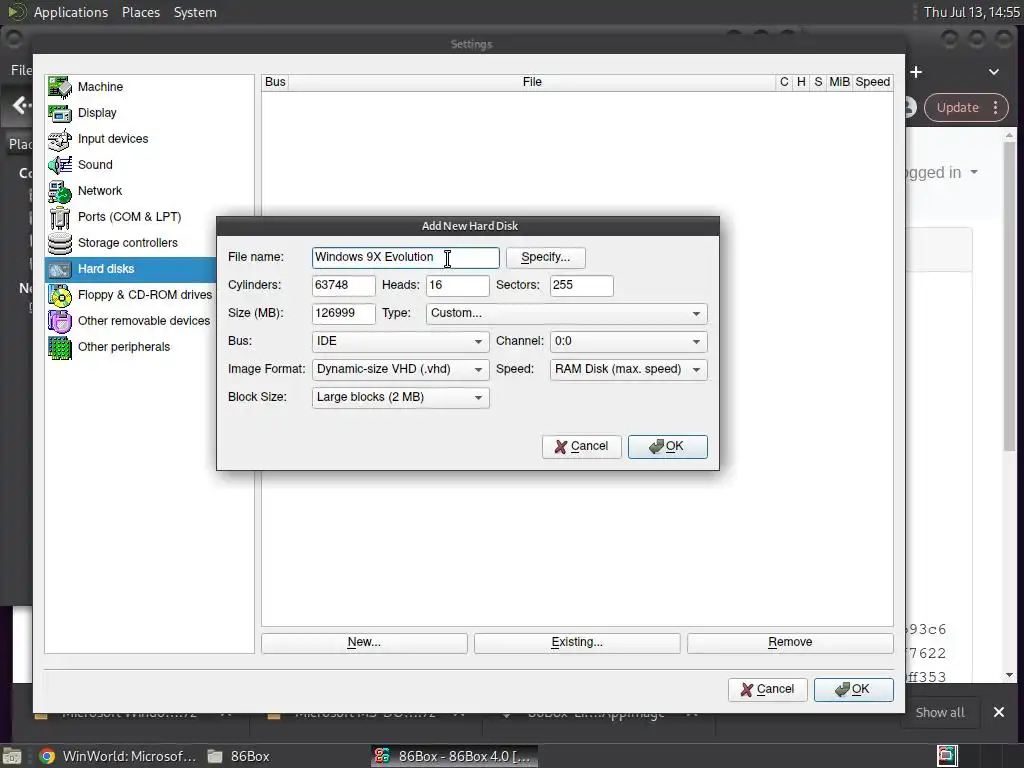Screen dimensions: 1024x768
Task: Click the clock showing Thu Jul 13
Action: (x=971, y=12)
